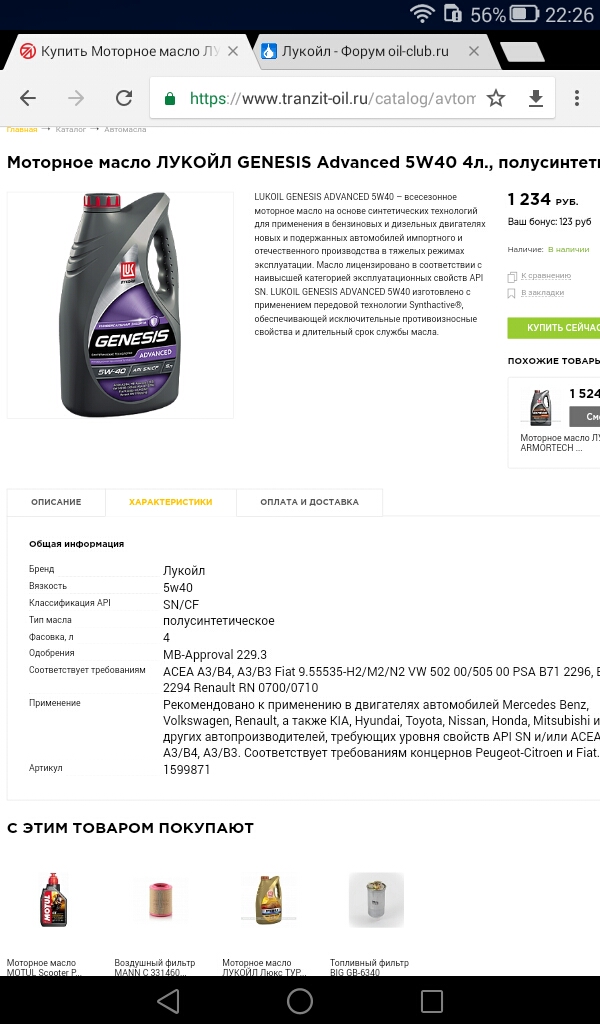Follow the Каталог breadcrumb link
Viewport: 600px width, 1024px height.
click(71, 129)
